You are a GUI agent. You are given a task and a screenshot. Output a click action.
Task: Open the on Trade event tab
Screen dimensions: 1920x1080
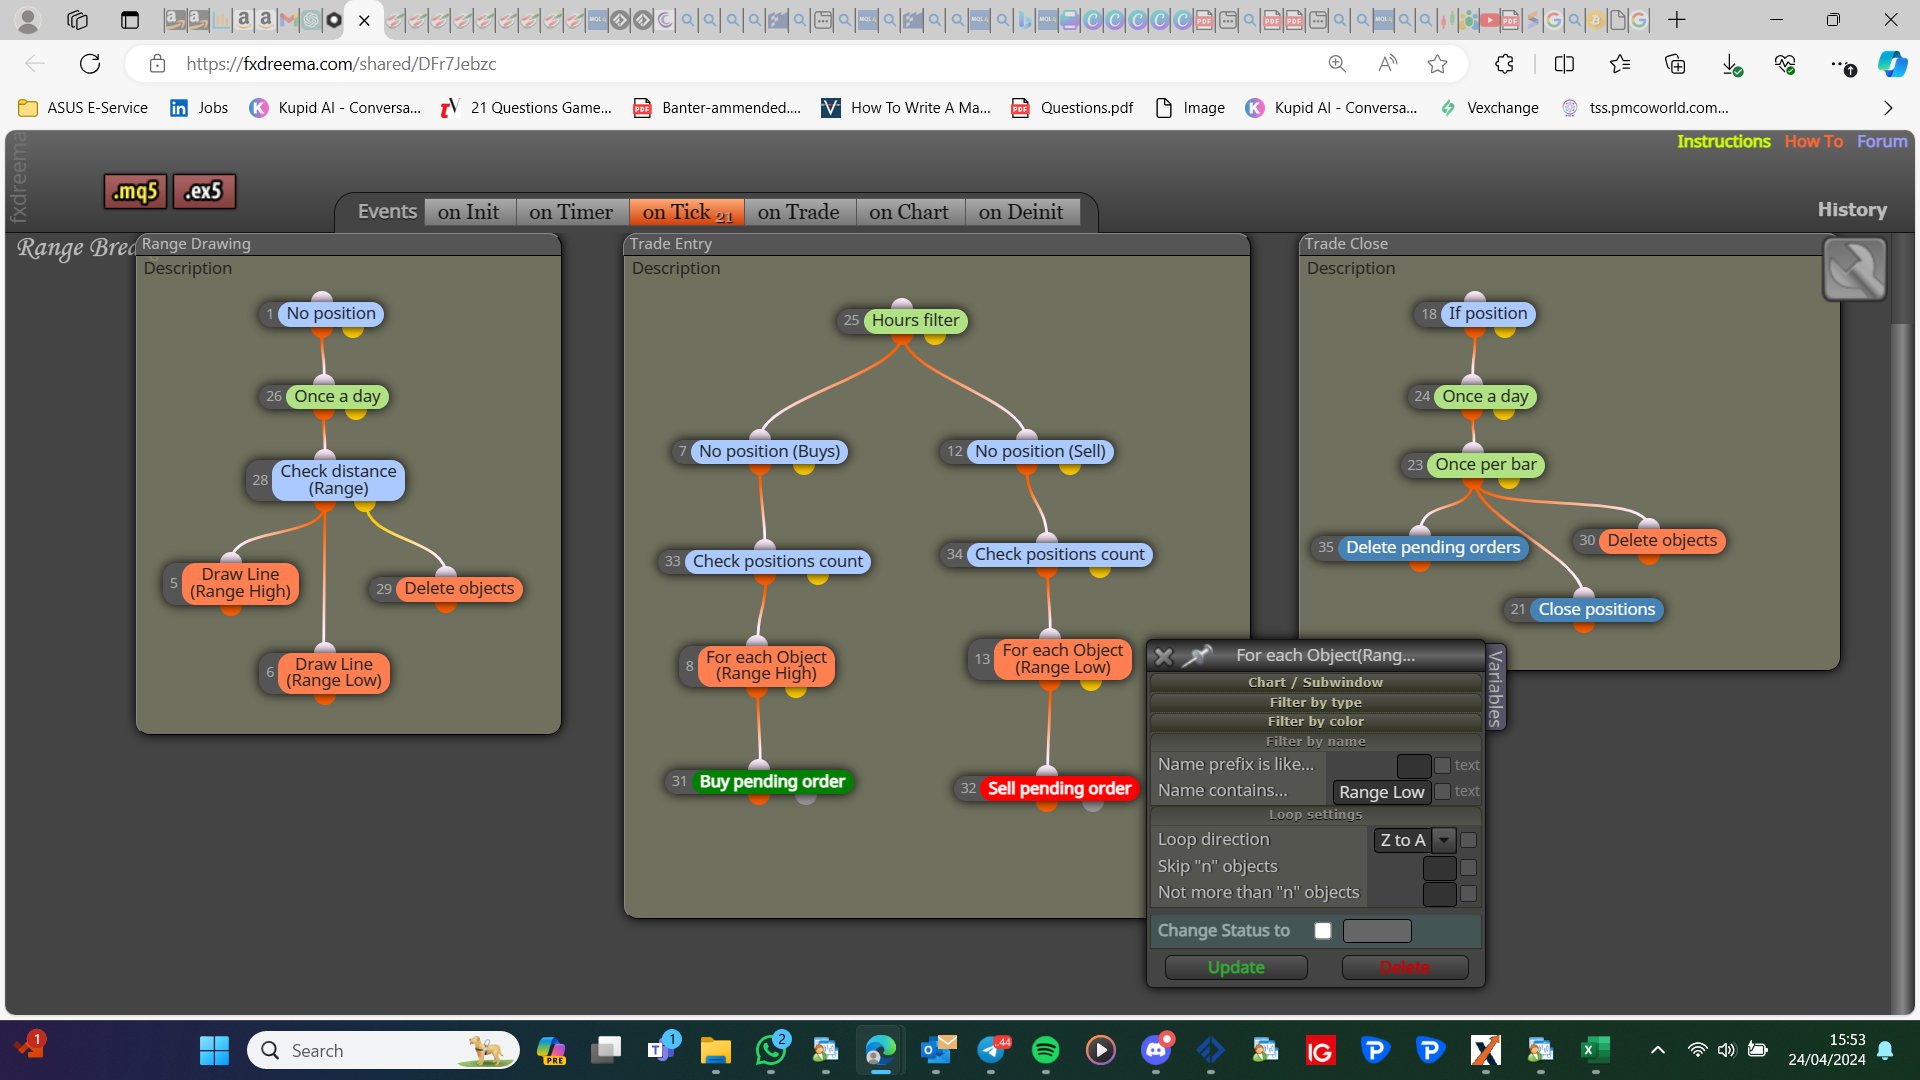(x=798, y=212)
